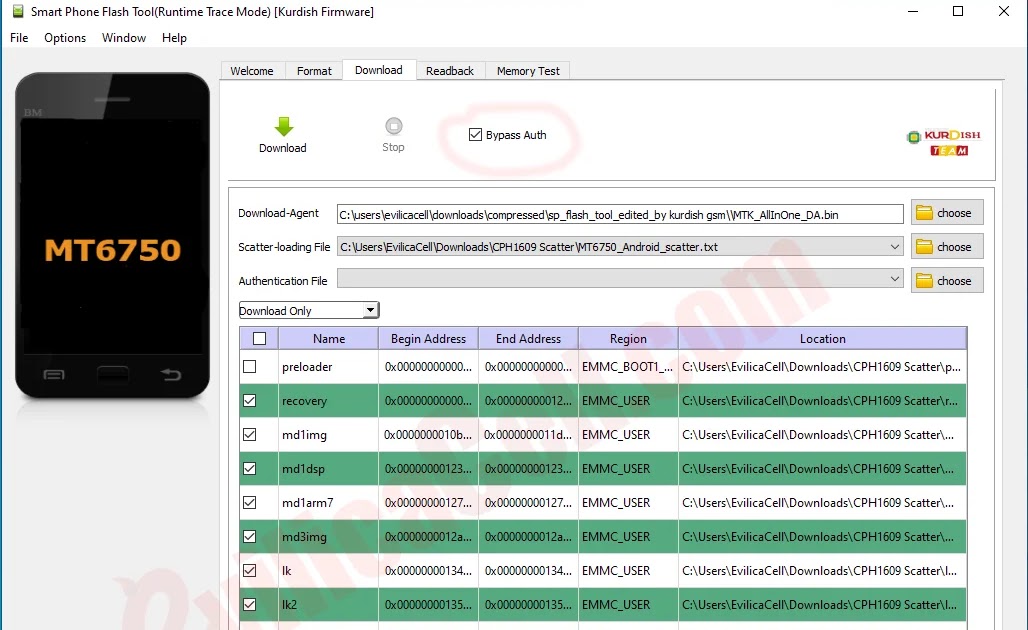This screenshot has width=1028, height=630.
Task: Click the Kurdish Team logo
Action: tap(942, 142)
